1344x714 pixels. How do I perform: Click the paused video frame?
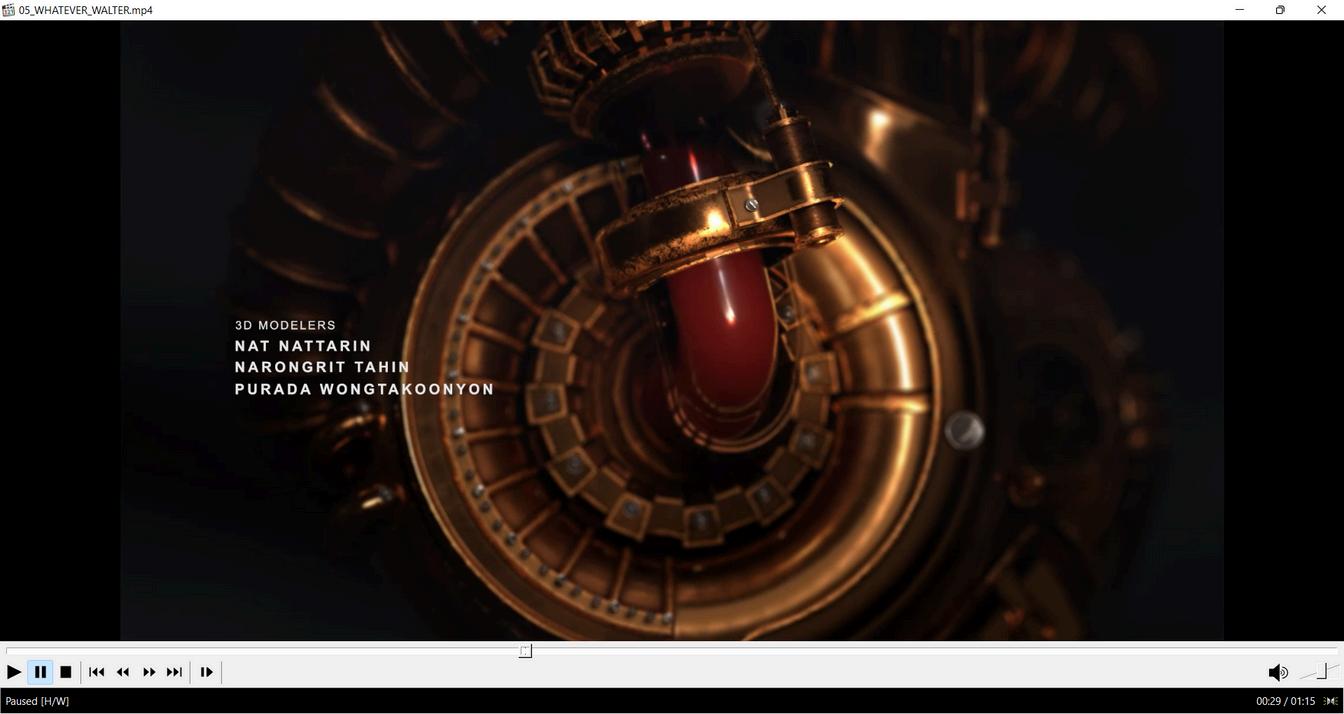click(672, 330)
